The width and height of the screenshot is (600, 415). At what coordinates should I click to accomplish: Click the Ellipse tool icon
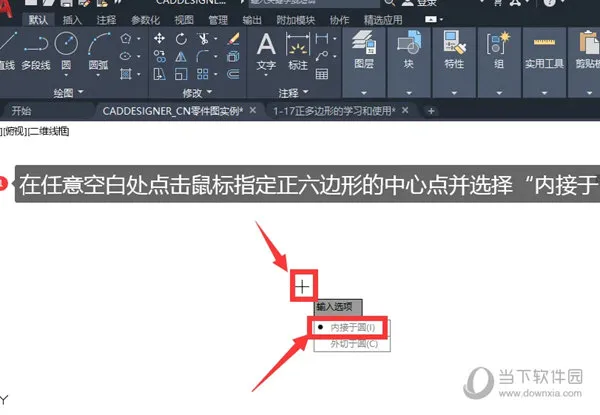coord(126,56)
